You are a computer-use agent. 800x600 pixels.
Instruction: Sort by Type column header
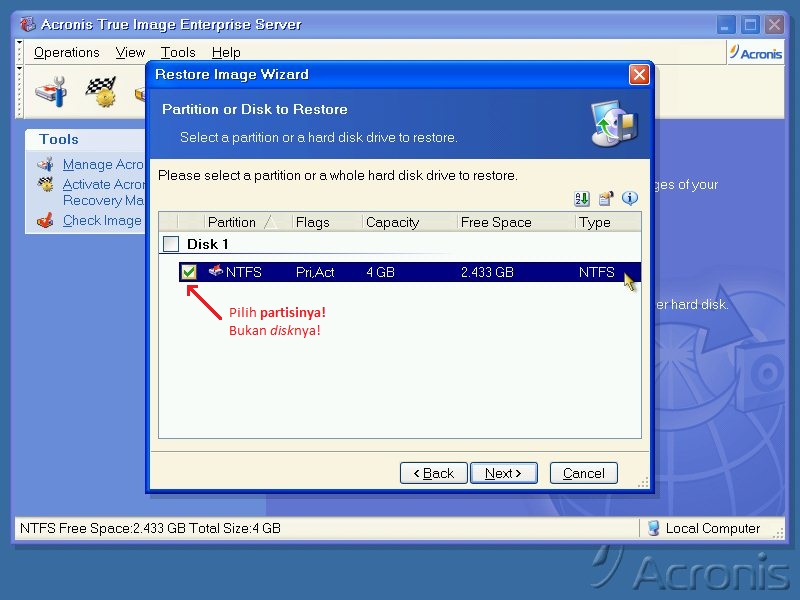point(608,222)
